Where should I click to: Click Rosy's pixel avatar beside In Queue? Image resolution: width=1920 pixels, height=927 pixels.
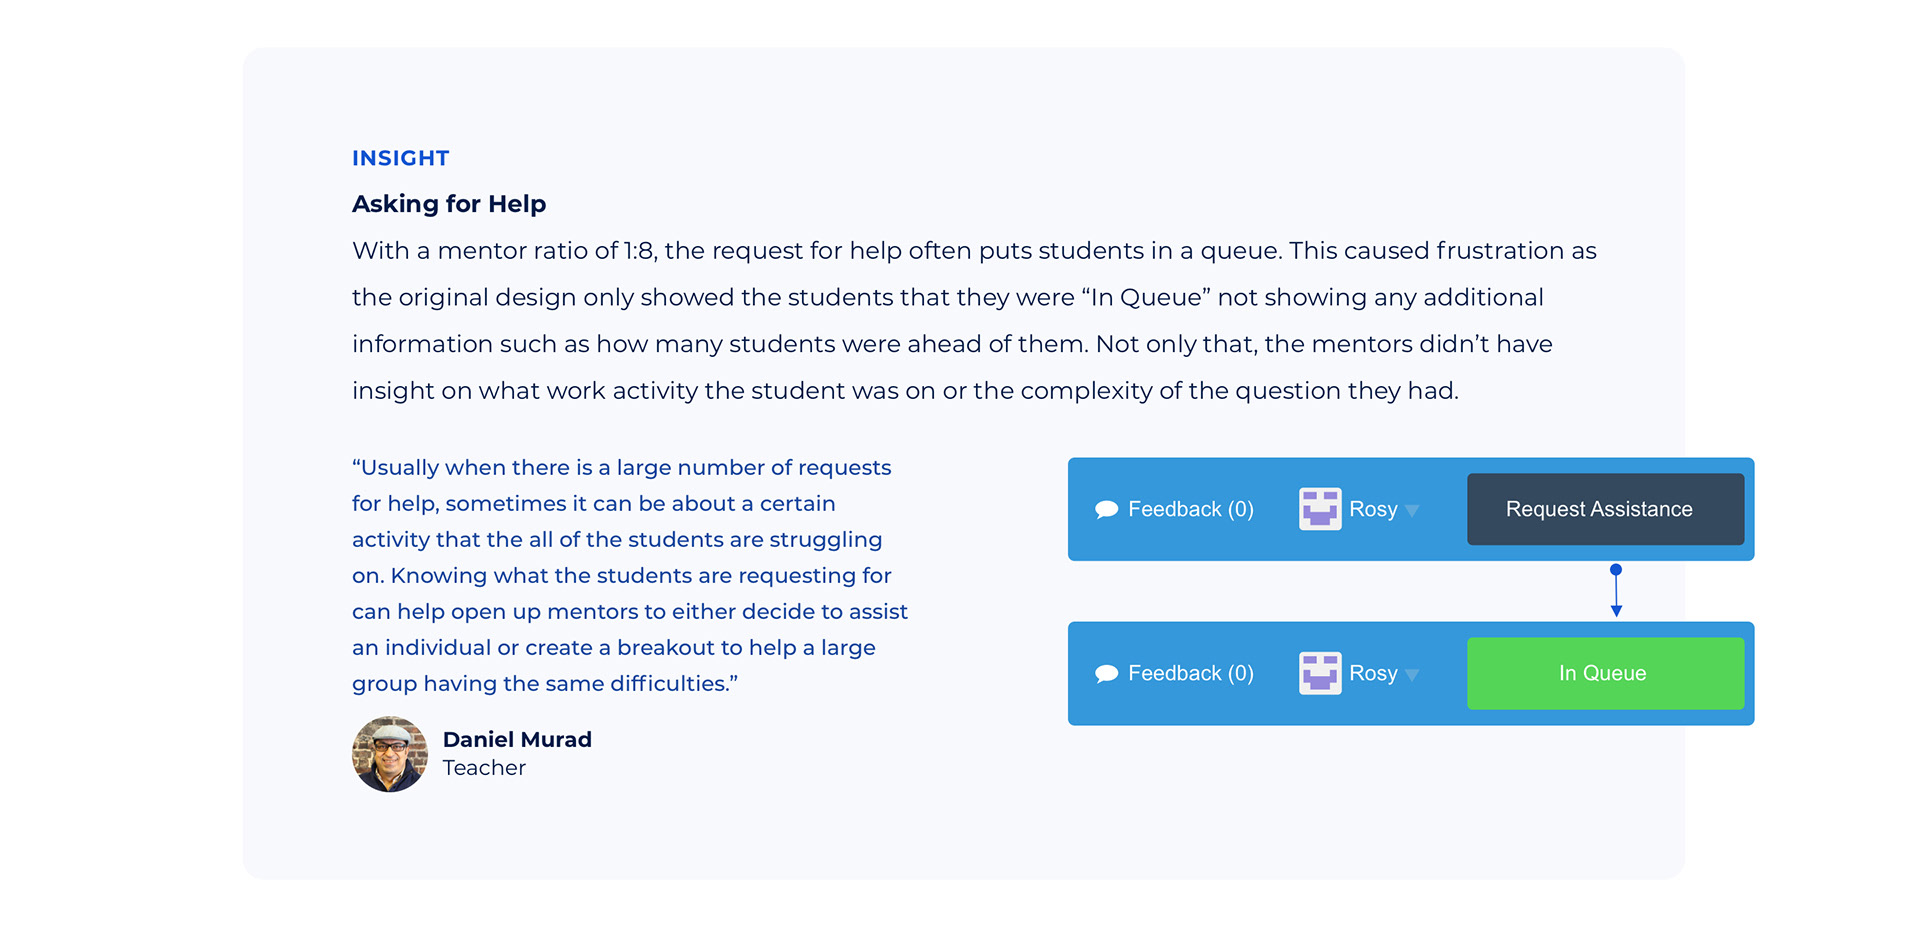click(x=1319, y=673)
